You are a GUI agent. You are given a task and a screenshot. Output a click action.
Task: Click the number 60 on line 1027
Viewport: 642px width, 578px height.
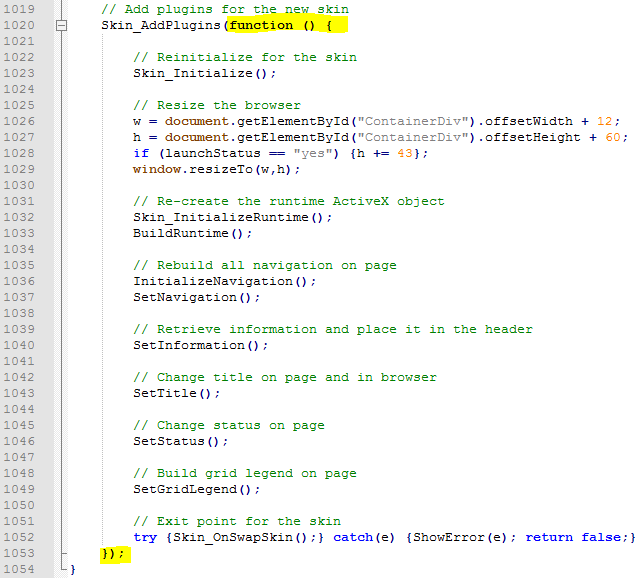coord(613,137)
